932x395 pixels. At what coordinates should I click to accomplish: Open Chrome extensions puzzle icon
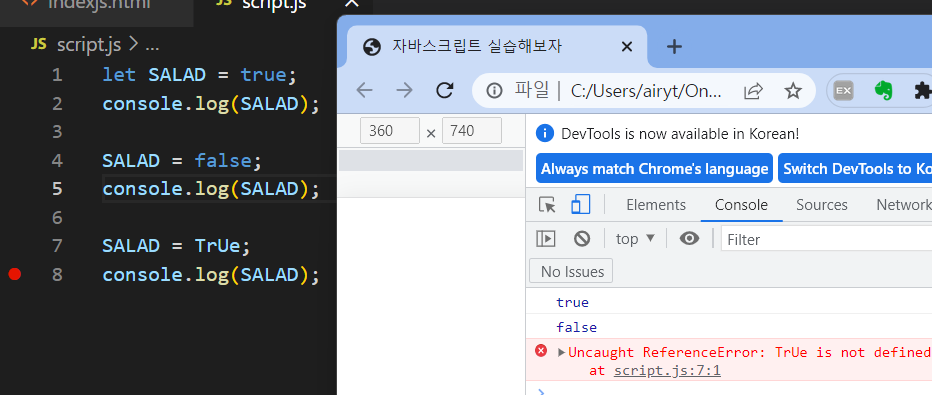click(x=922, y=91)
